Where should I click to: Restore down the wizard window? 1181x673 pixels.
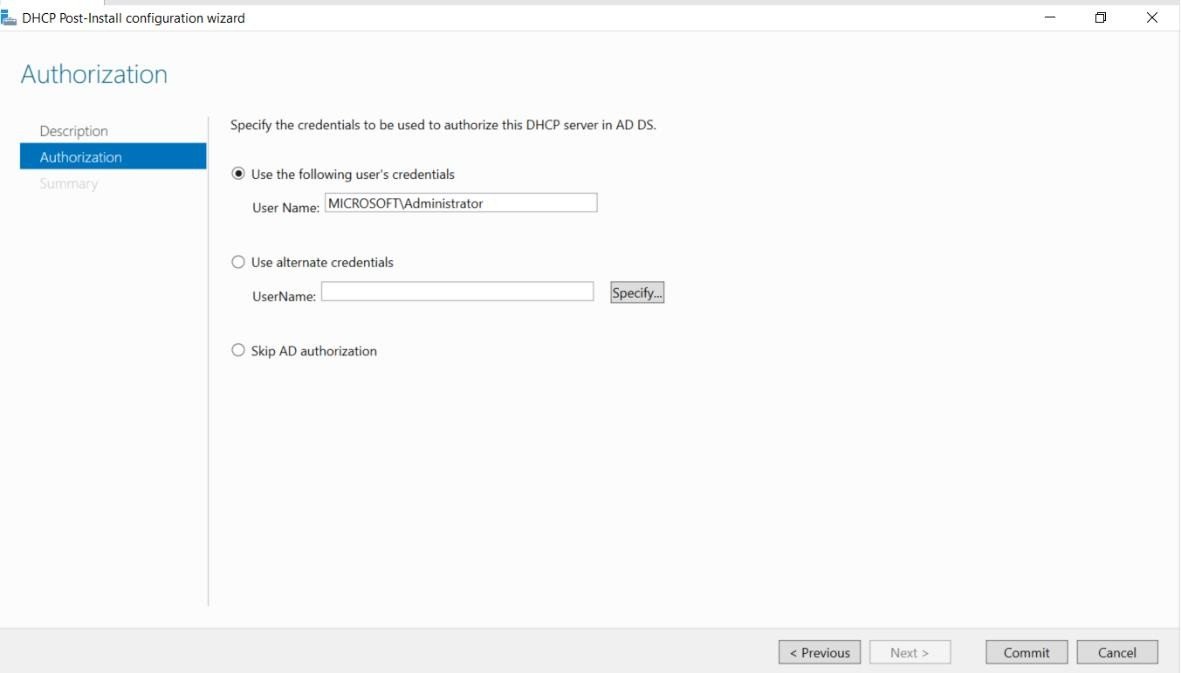click(1100, 17)
